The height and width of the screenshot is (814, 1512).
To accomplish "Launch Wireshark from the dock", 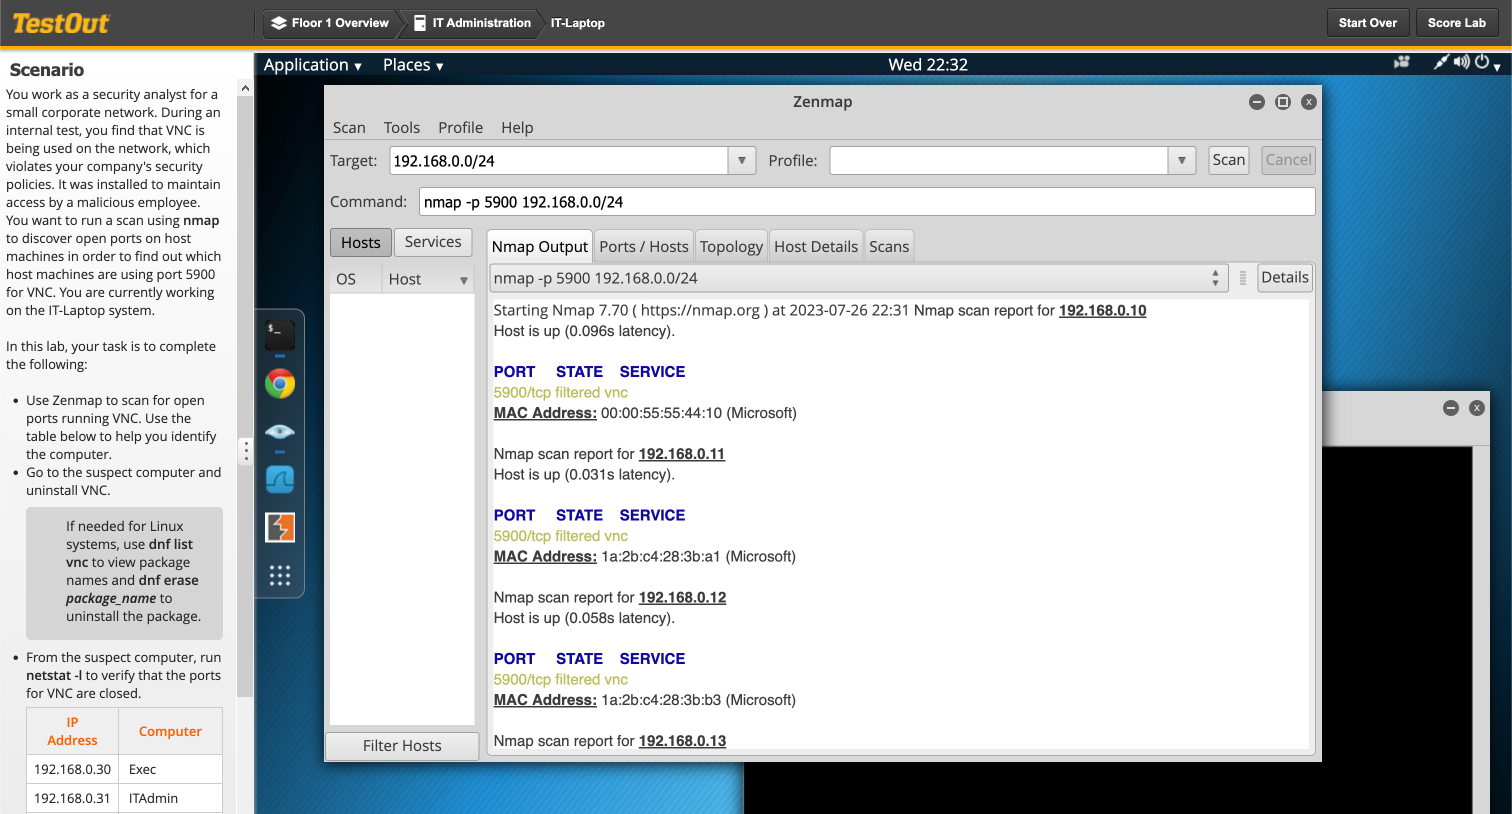I will tap(279, 480).
